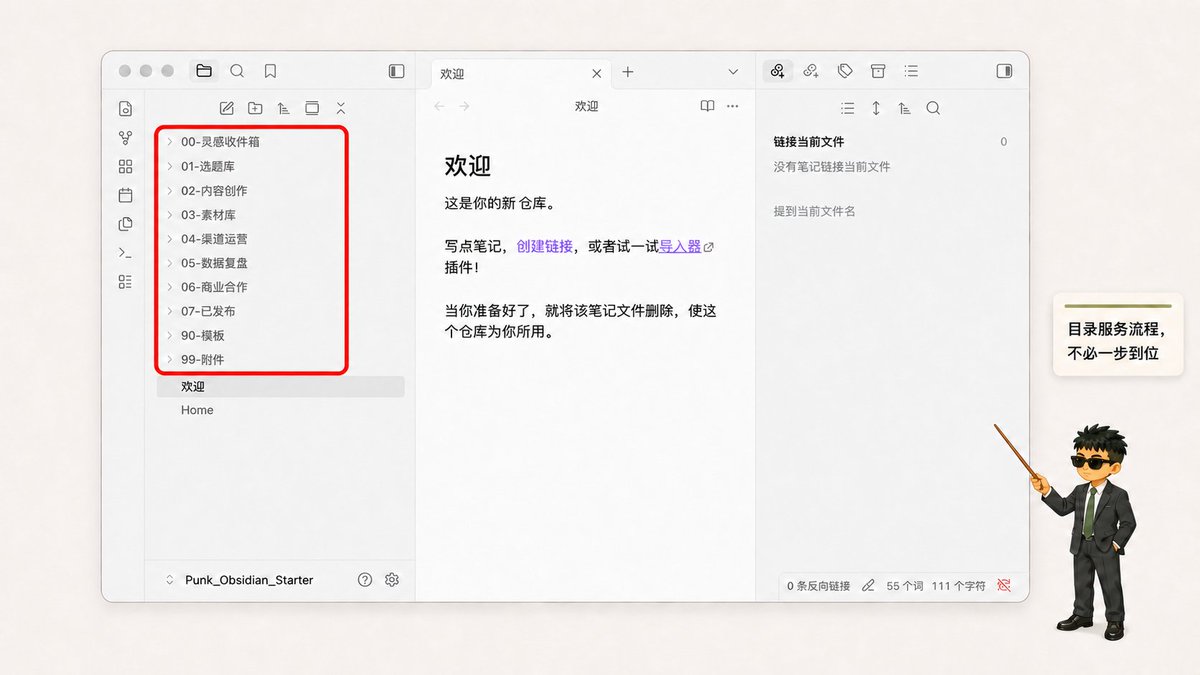
Task: Click the auto-reveal current file icon
Action: click(x=312, y=108)
